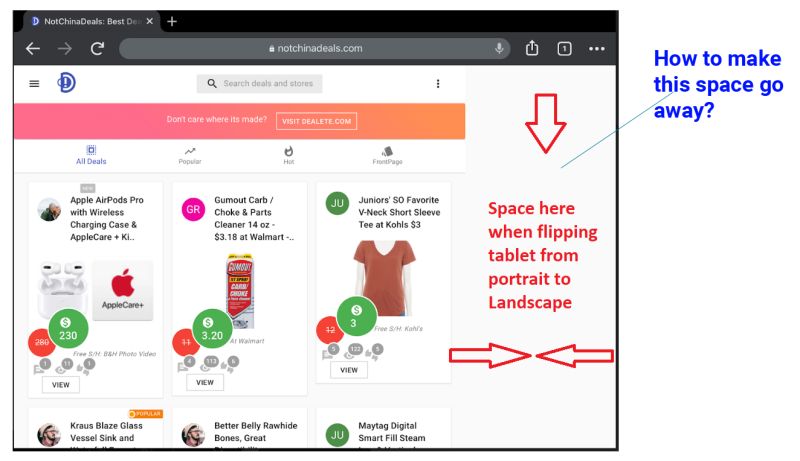Click the 'Free S/H: Kohl's' text
The image size is (800, 461).
tap(398, 328)
